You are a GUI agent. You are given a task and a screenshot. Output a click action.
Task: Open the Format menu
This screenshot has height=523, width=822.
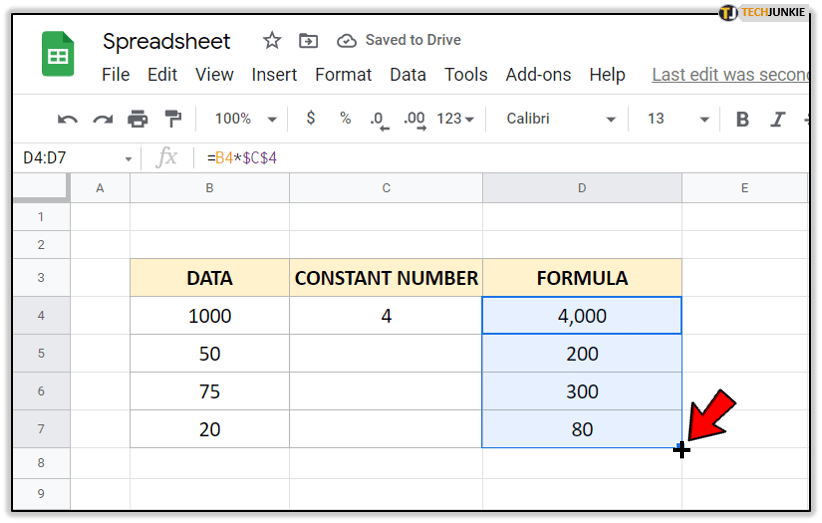coord(343,75)
